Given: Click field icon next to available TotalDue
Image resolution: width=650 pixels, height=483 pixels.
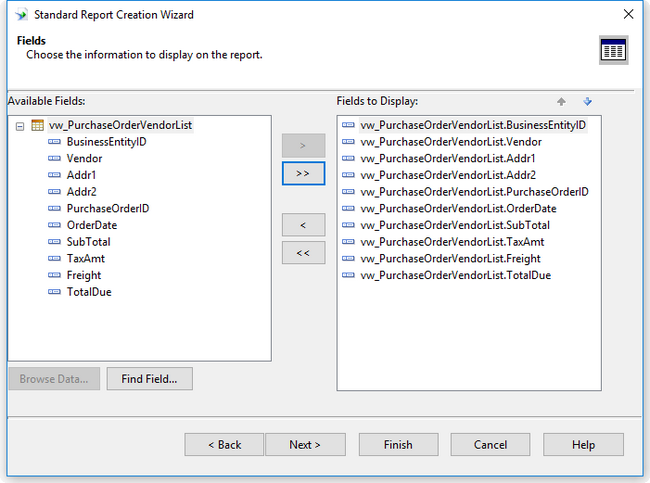Looking at the screenshot, I should point(54,292).
